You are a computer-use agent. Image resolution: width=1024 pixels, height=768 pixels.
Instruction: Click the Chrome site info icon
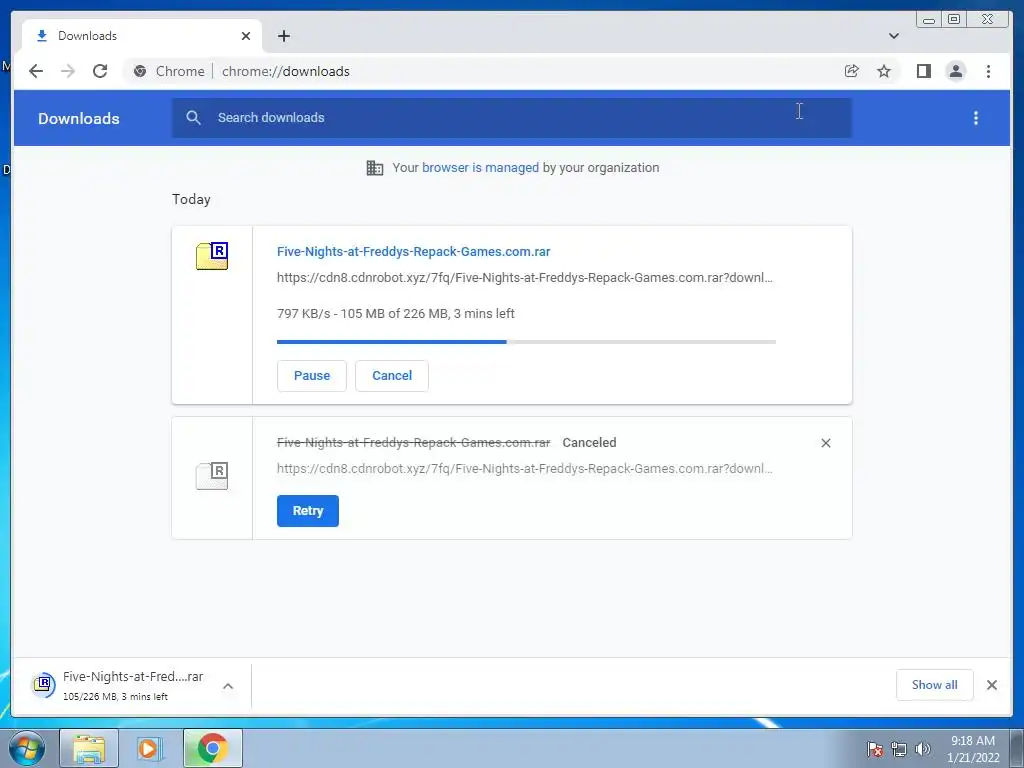[x=140, y=71]
